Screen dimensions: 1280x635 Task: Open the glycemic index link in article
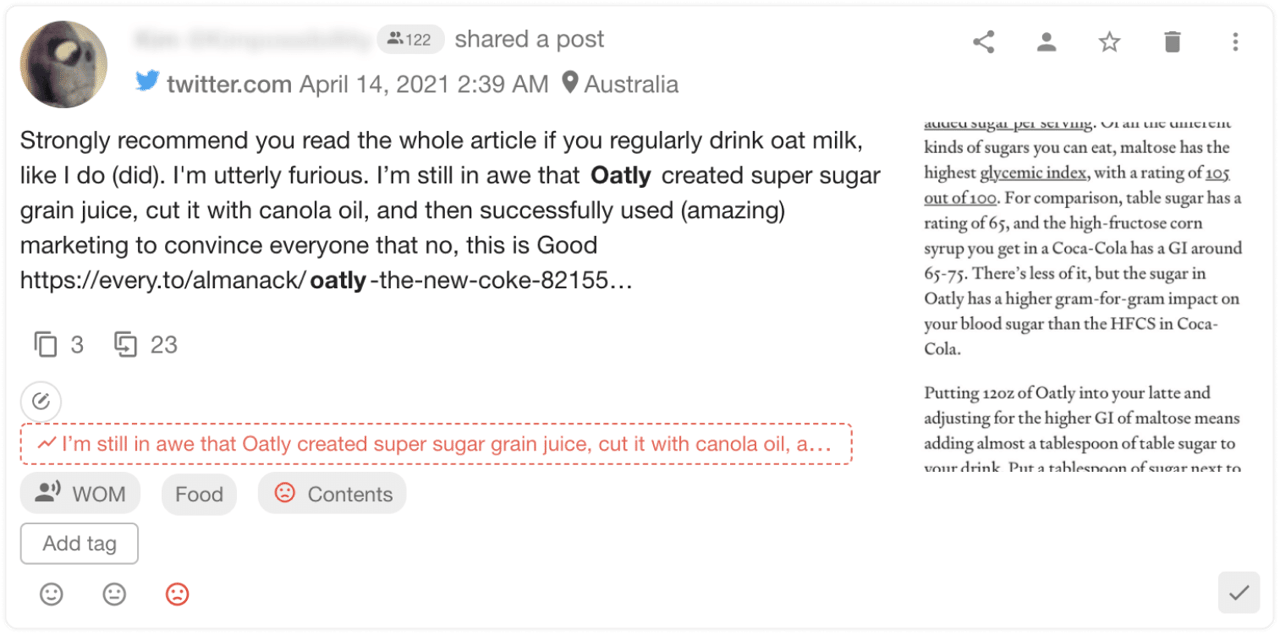coord(1033,173)
